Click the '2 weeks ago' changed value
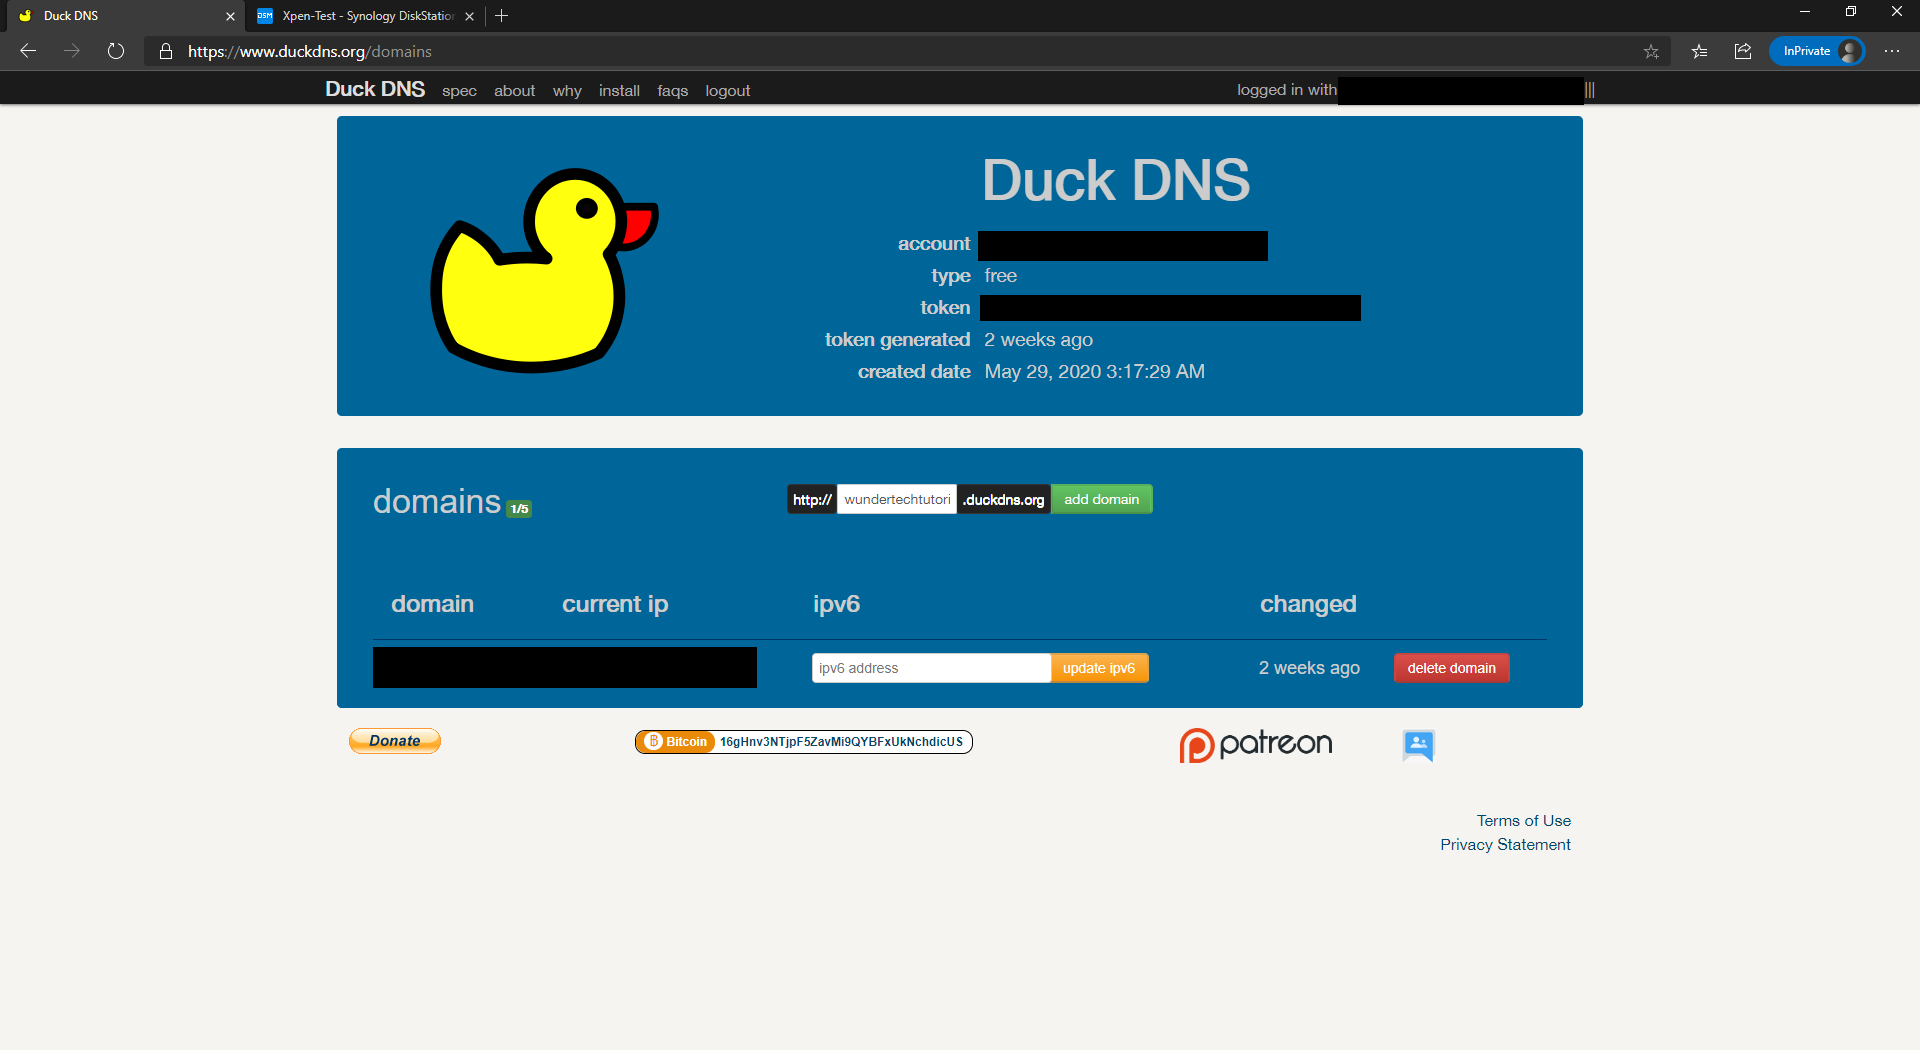This screenshot has height=1050, width=1920. coord(1309,668)
